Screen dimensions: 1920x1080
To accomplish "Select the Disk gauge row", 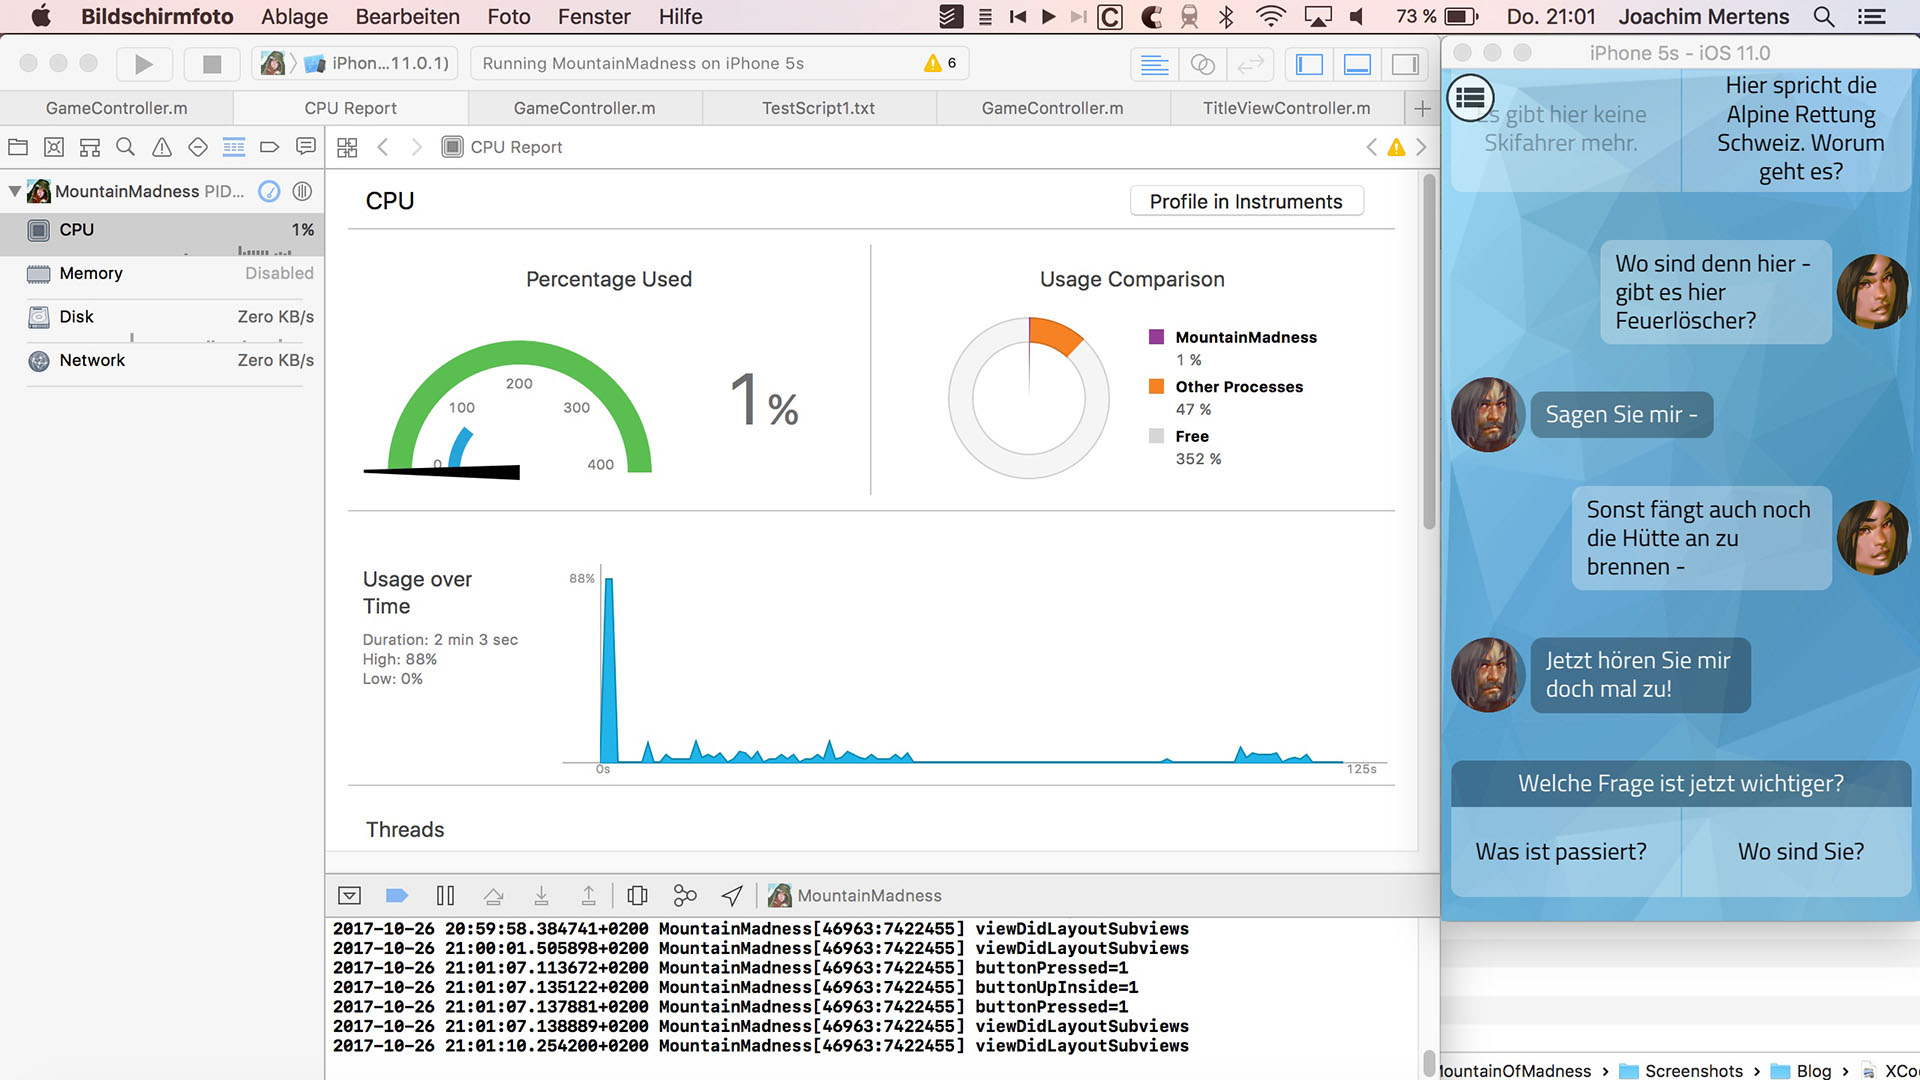I will [162, 317].
